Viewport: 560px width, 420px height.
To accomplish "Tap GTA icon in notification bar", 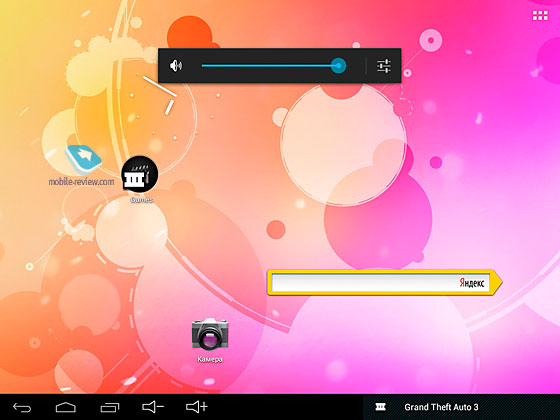I will [381, 407].
